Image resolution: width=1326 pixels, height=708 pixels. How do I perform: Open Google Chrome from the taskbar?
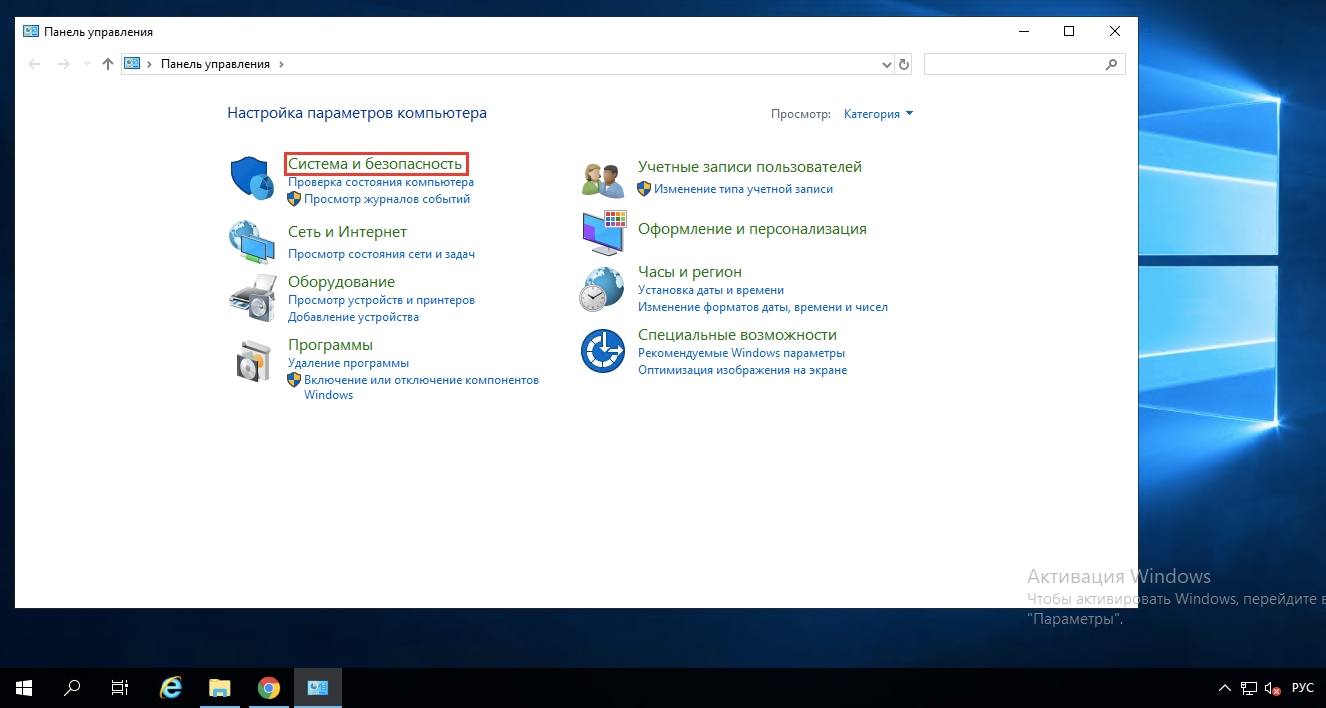[x=268, y=688]
